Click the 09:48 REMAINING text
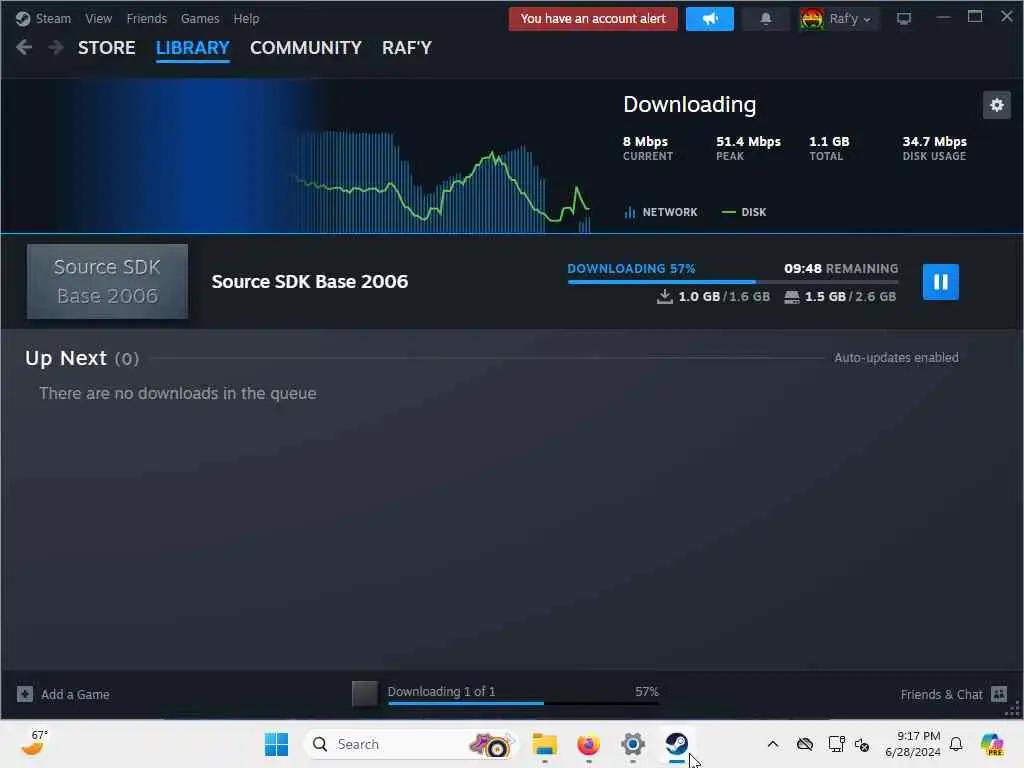This screenshot has width=1024, height=768. tap(841, 268)
